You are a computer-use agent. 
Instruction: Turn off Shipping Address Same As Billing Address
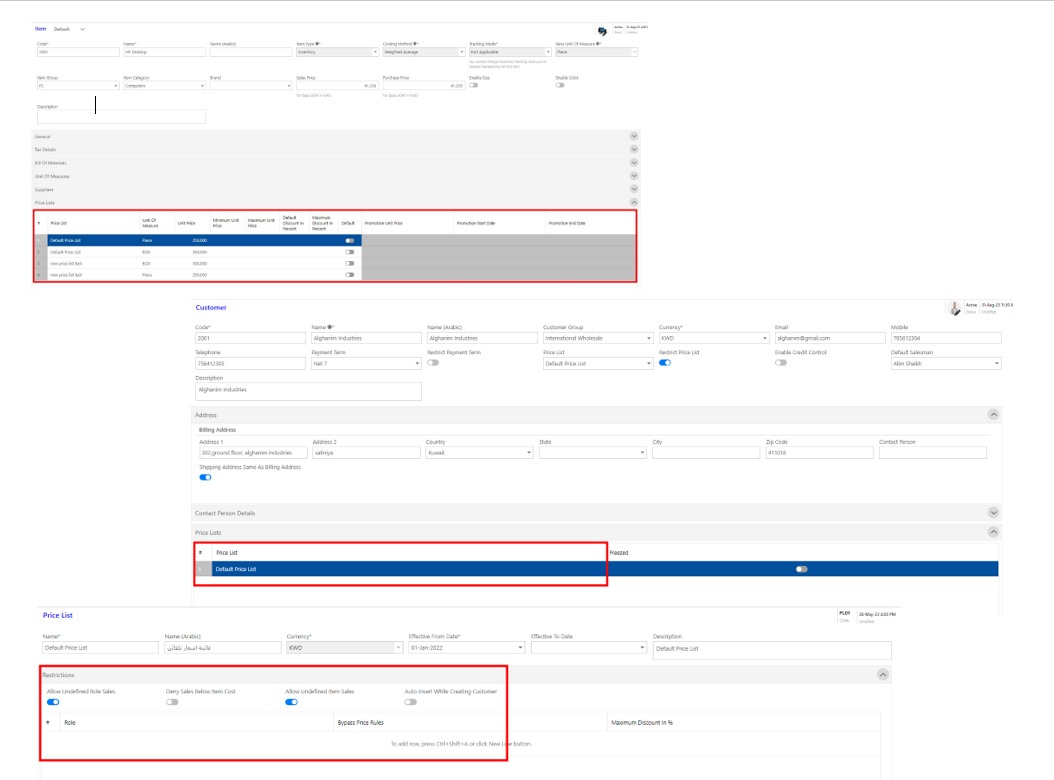(x=205, y=478)
